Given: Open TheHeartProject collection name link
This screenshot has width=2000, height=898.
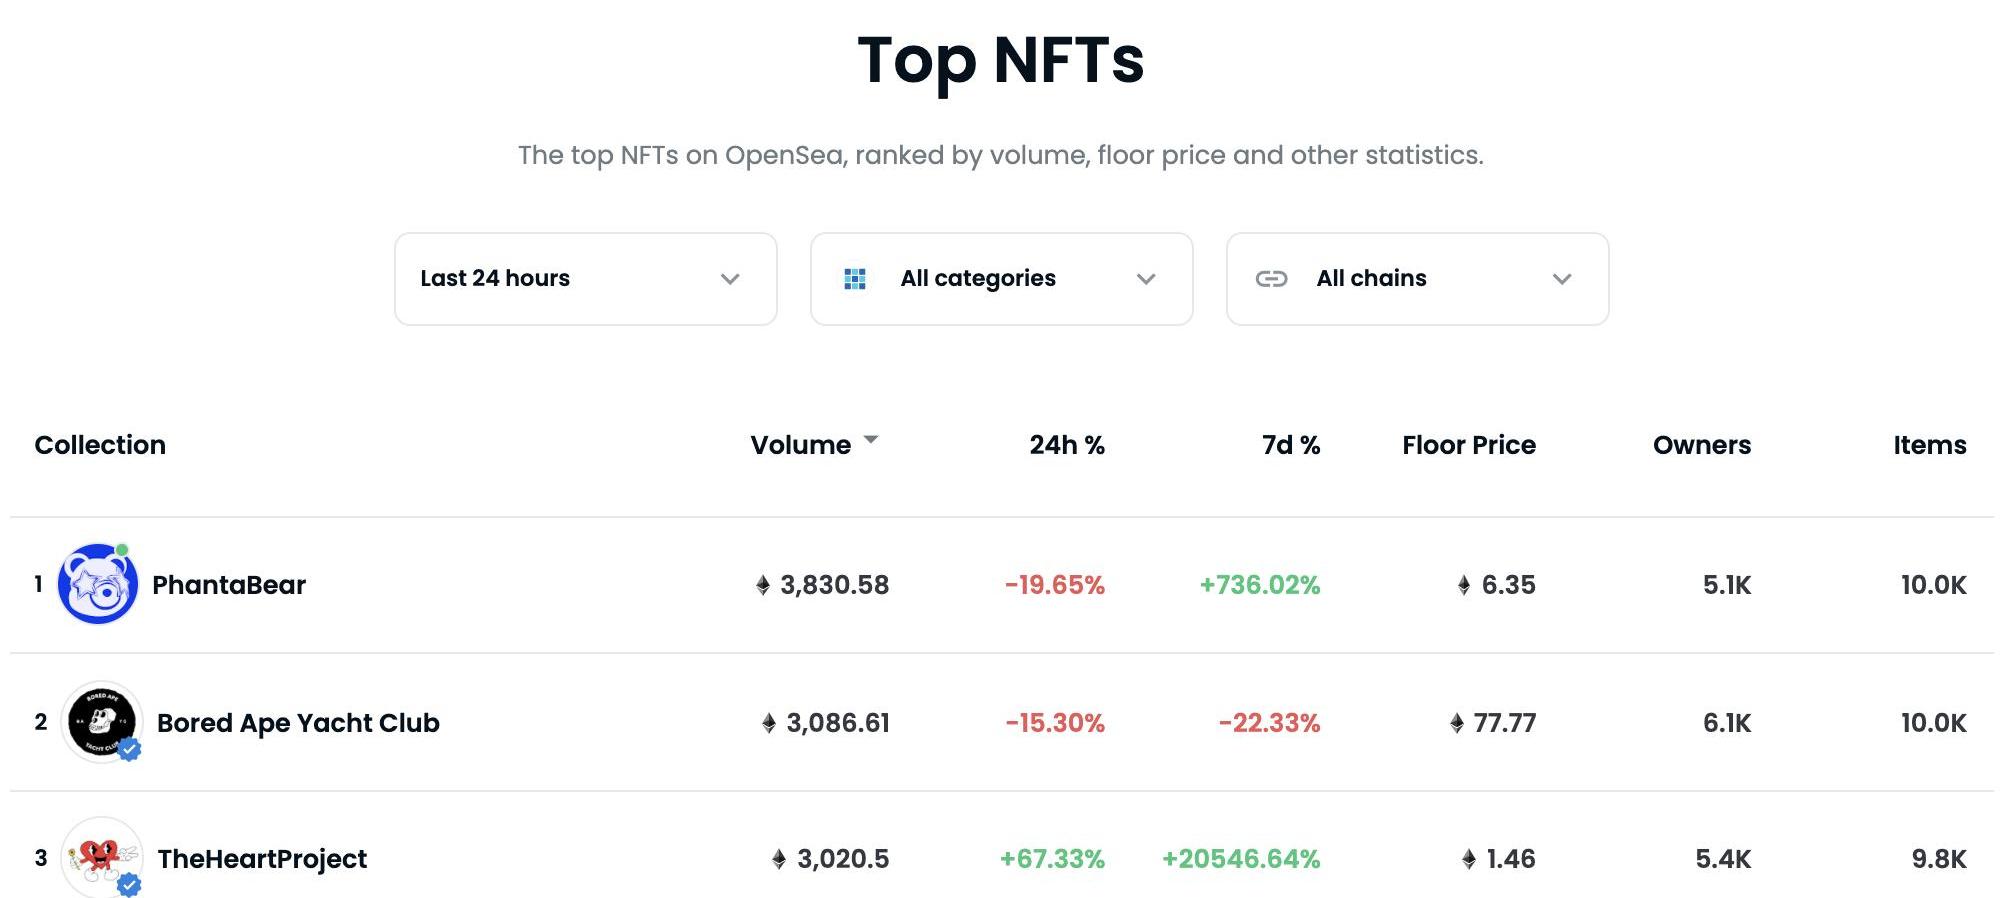Looking at the screenshot, I should pos(262,859).
